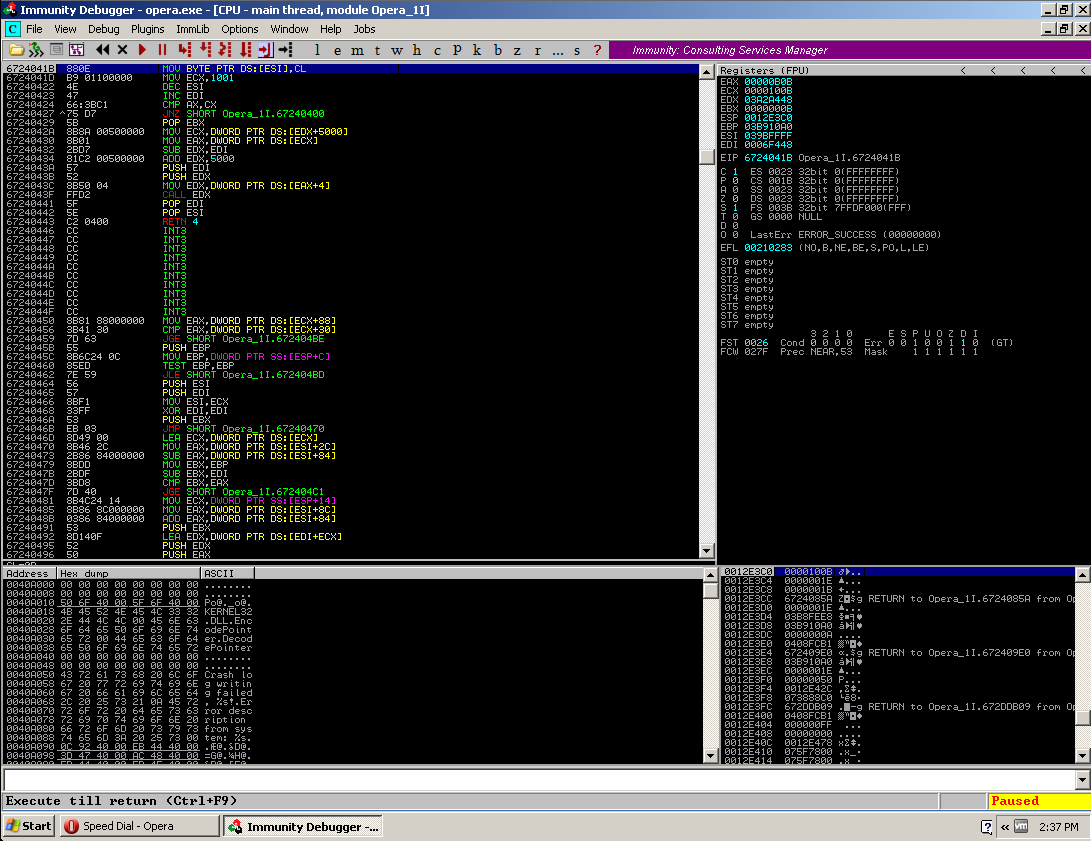
Task: Show References using the 'r' button
Action: pos(537,50)
